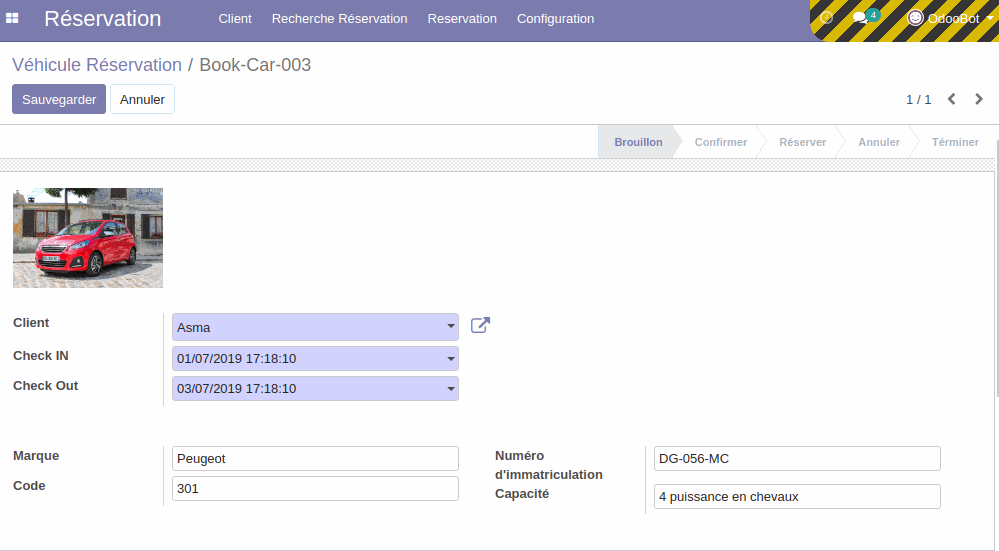This screenshot has width=999, height=551.
Task: Open the activities clock icon
Action: click(x=826, y=18)
